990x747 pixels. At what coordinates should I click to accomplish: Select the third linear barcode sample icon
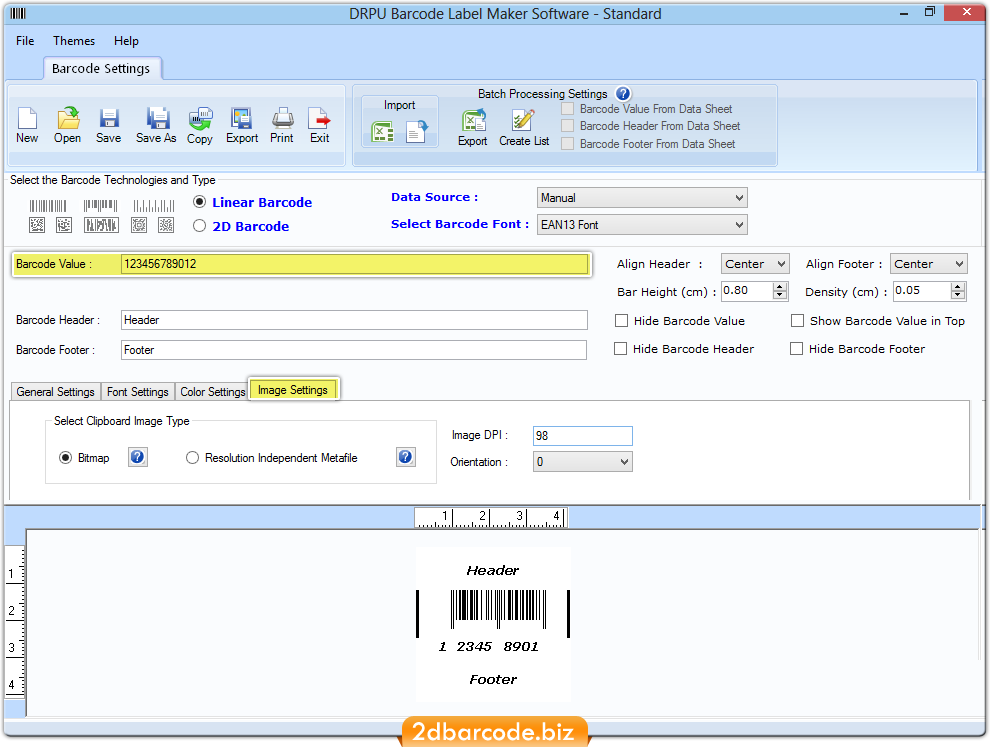pyautogui.click(x=153, y=206)
